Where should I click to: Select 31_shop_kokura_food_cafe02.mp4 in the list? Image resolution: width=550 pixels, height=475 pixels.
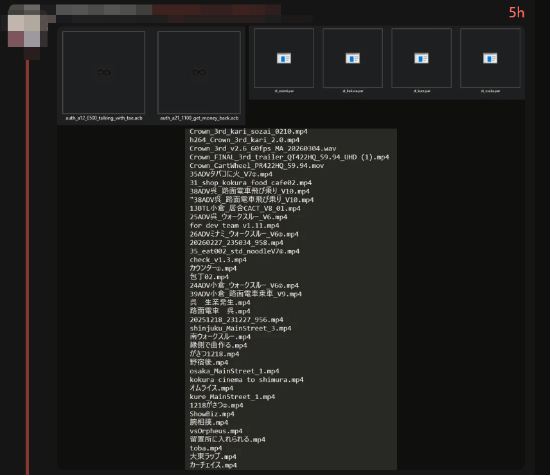click(x=250, y=183)
